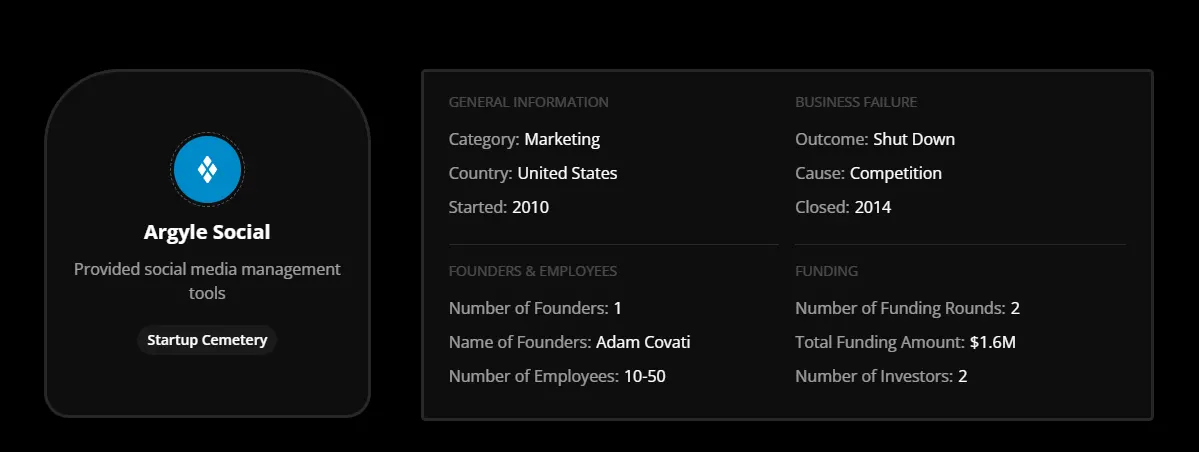Click the Startup Cemetery badge
The height and width of the screenshot is (452, 1199).
pyautogui.click(x=207, y=340)
